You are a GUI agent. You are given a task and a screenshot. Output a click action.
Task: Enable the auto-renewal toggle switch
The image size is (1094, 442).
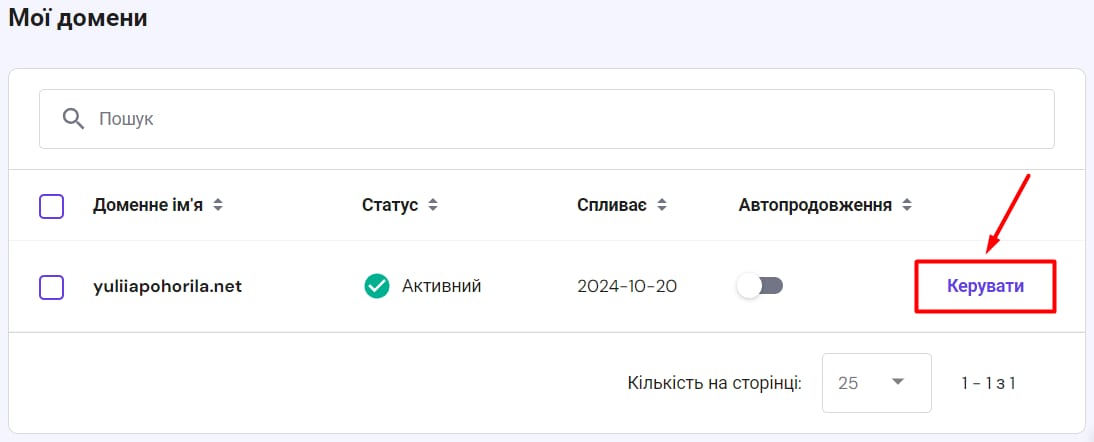click(760, 286)
